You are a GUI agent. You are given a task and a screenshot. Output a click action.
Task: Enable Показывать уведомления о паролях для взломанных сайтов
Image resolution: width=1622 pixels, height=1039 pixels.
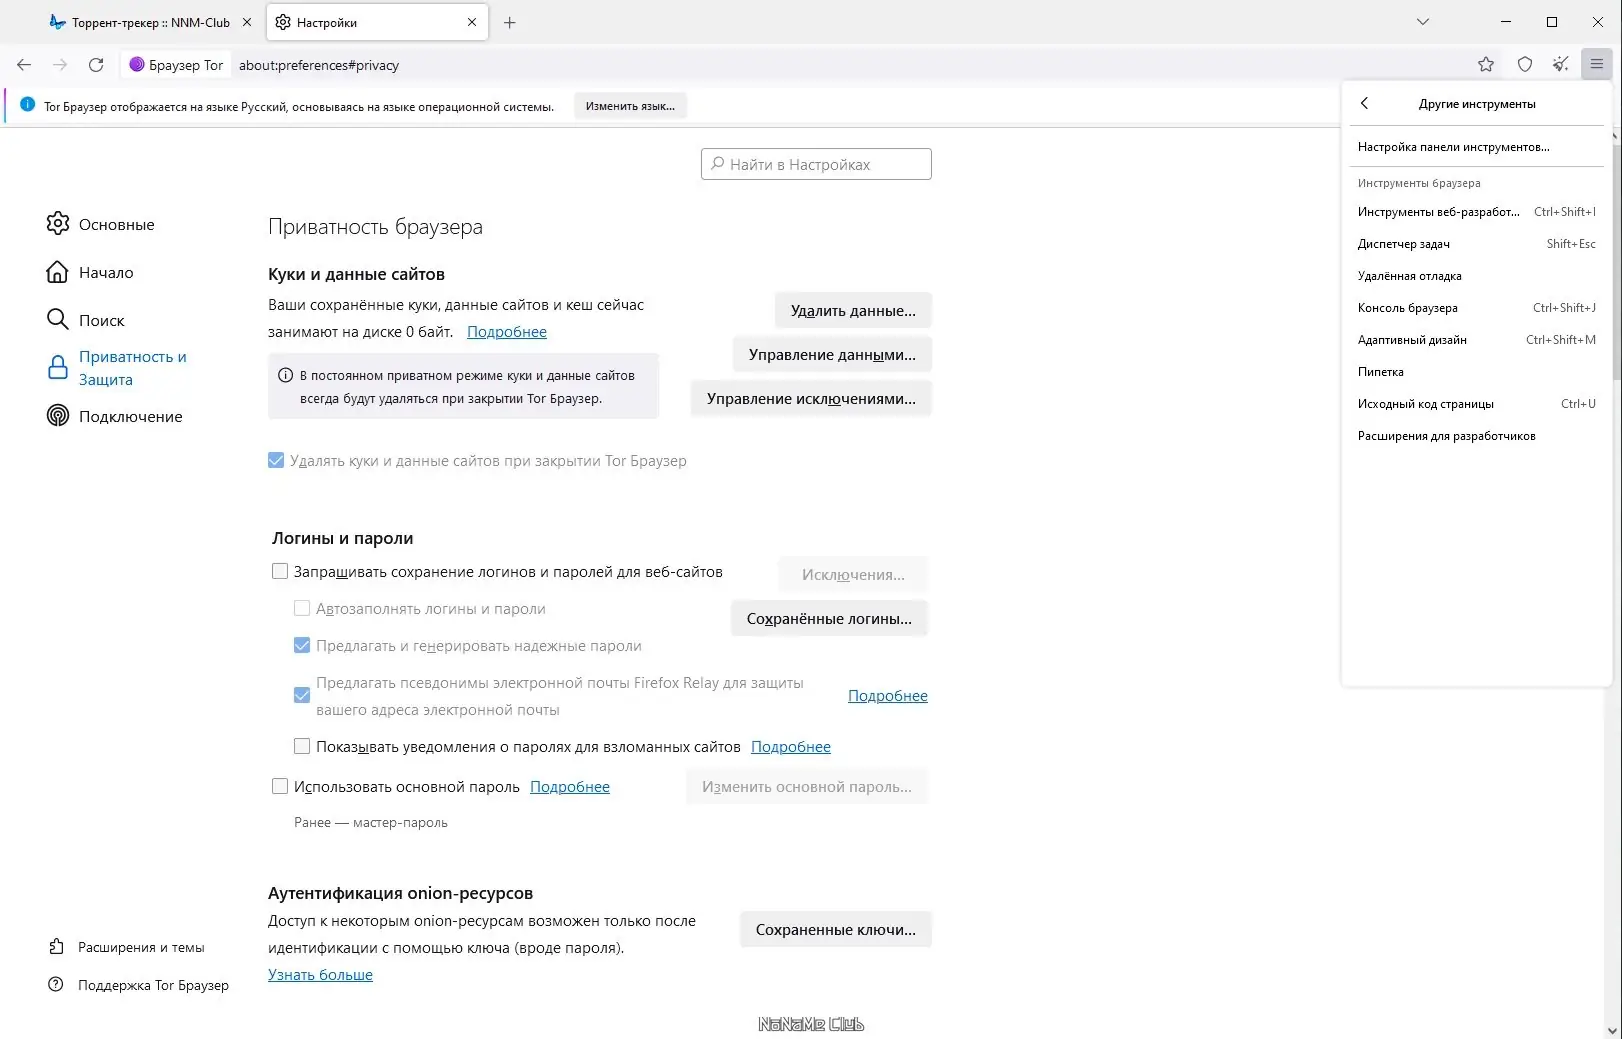[302, 747]
